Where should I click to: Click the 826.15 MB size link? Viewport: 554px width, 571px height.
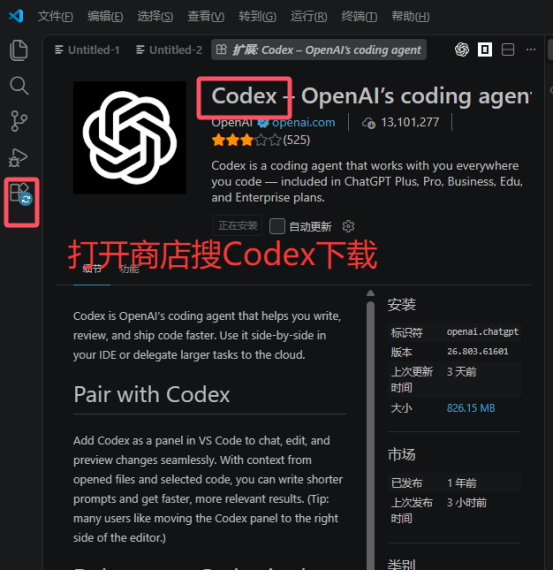[x=471, y=408]
